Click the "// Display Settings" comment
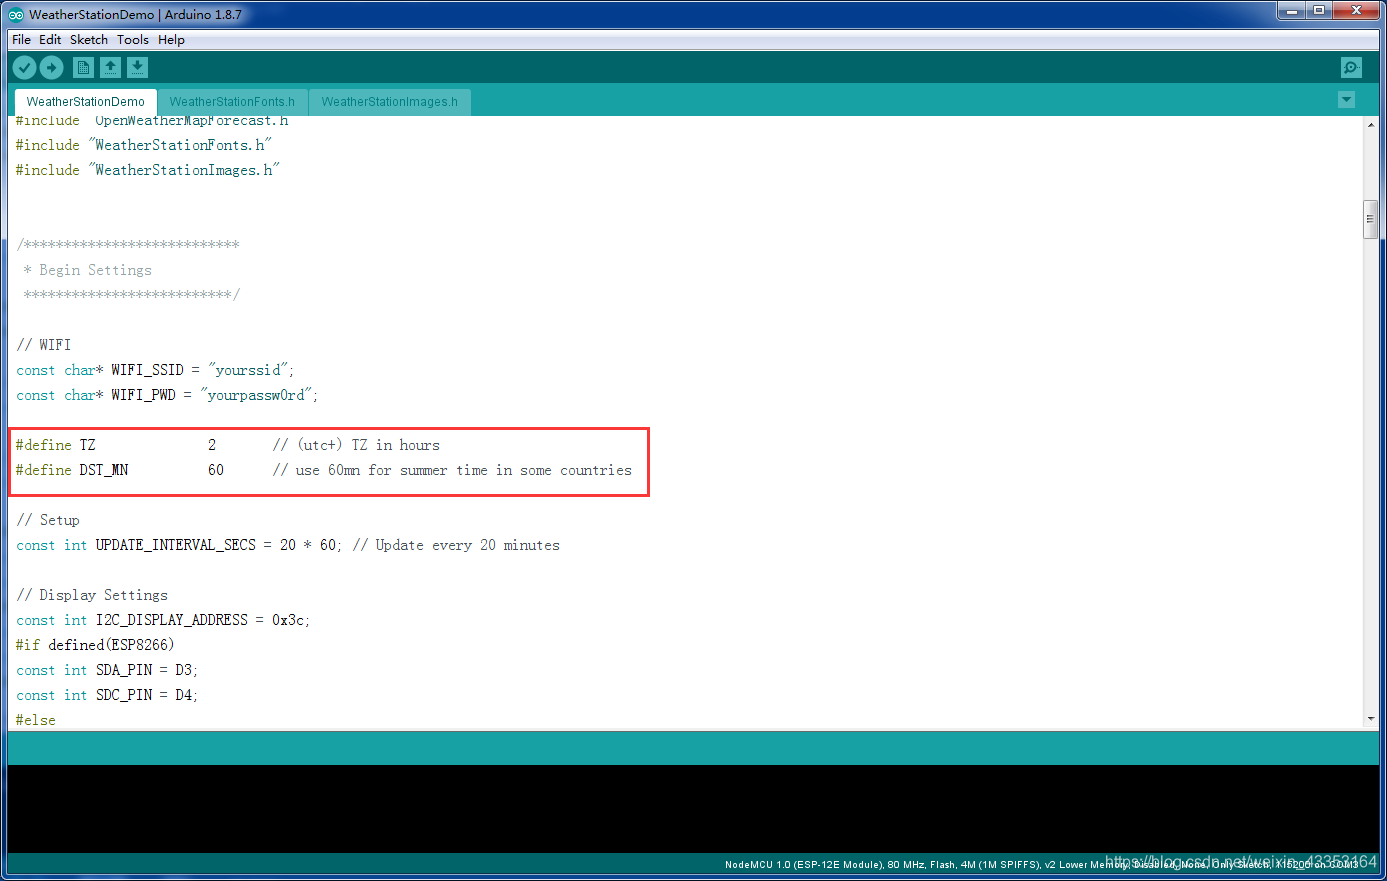This screenshot has height=881, width=1387. coord(92,595)
